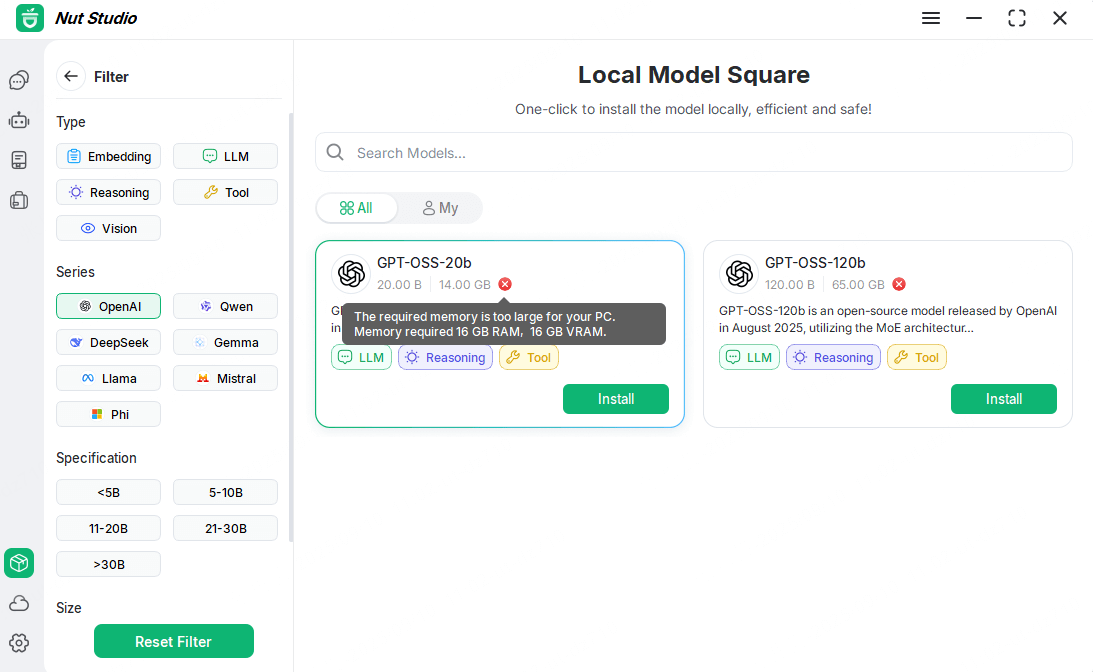Filter by 11-20B specification
Viewport: 1093px width, 672px height.
tap(108, 528)
